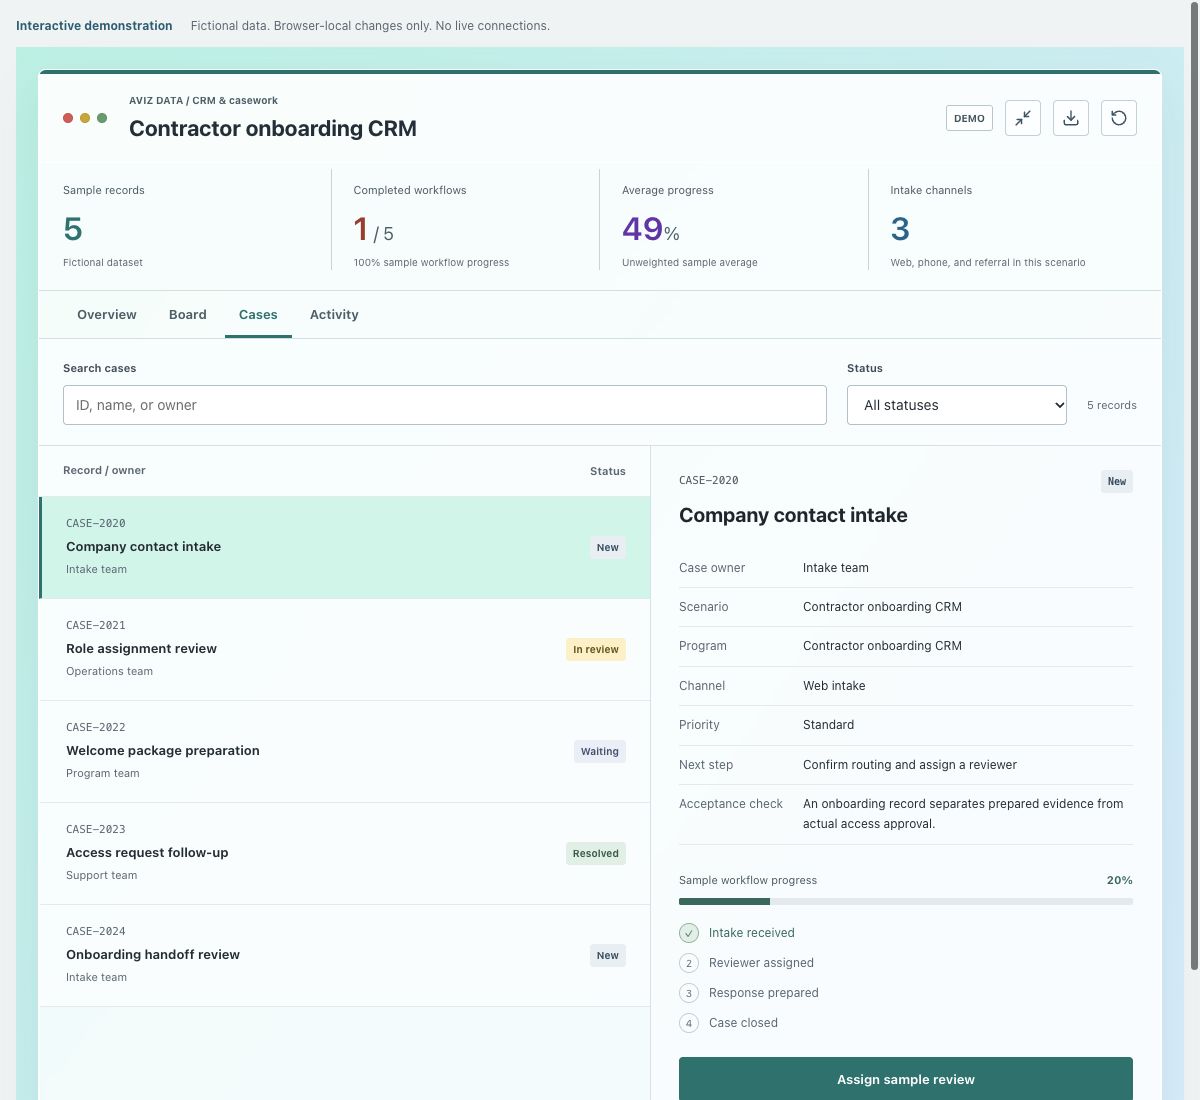Viewport: 1200px width, 1100px height.
Task: Click New badge in the case detail header
Action: (x=1117, y=481)
